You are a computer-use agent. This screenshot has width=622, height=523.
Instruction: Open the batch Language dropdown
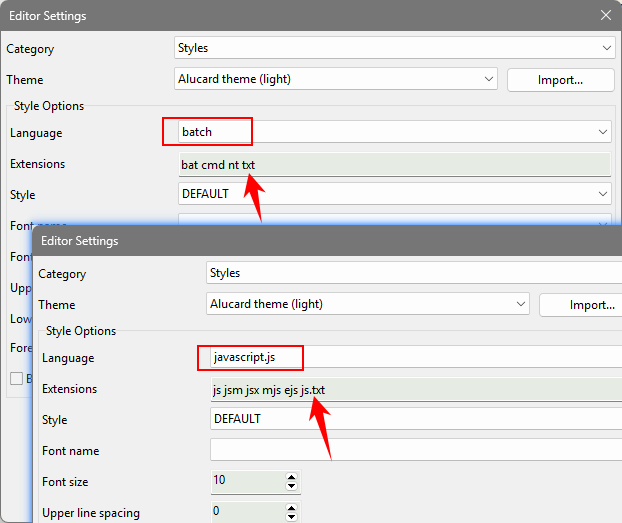394,131
